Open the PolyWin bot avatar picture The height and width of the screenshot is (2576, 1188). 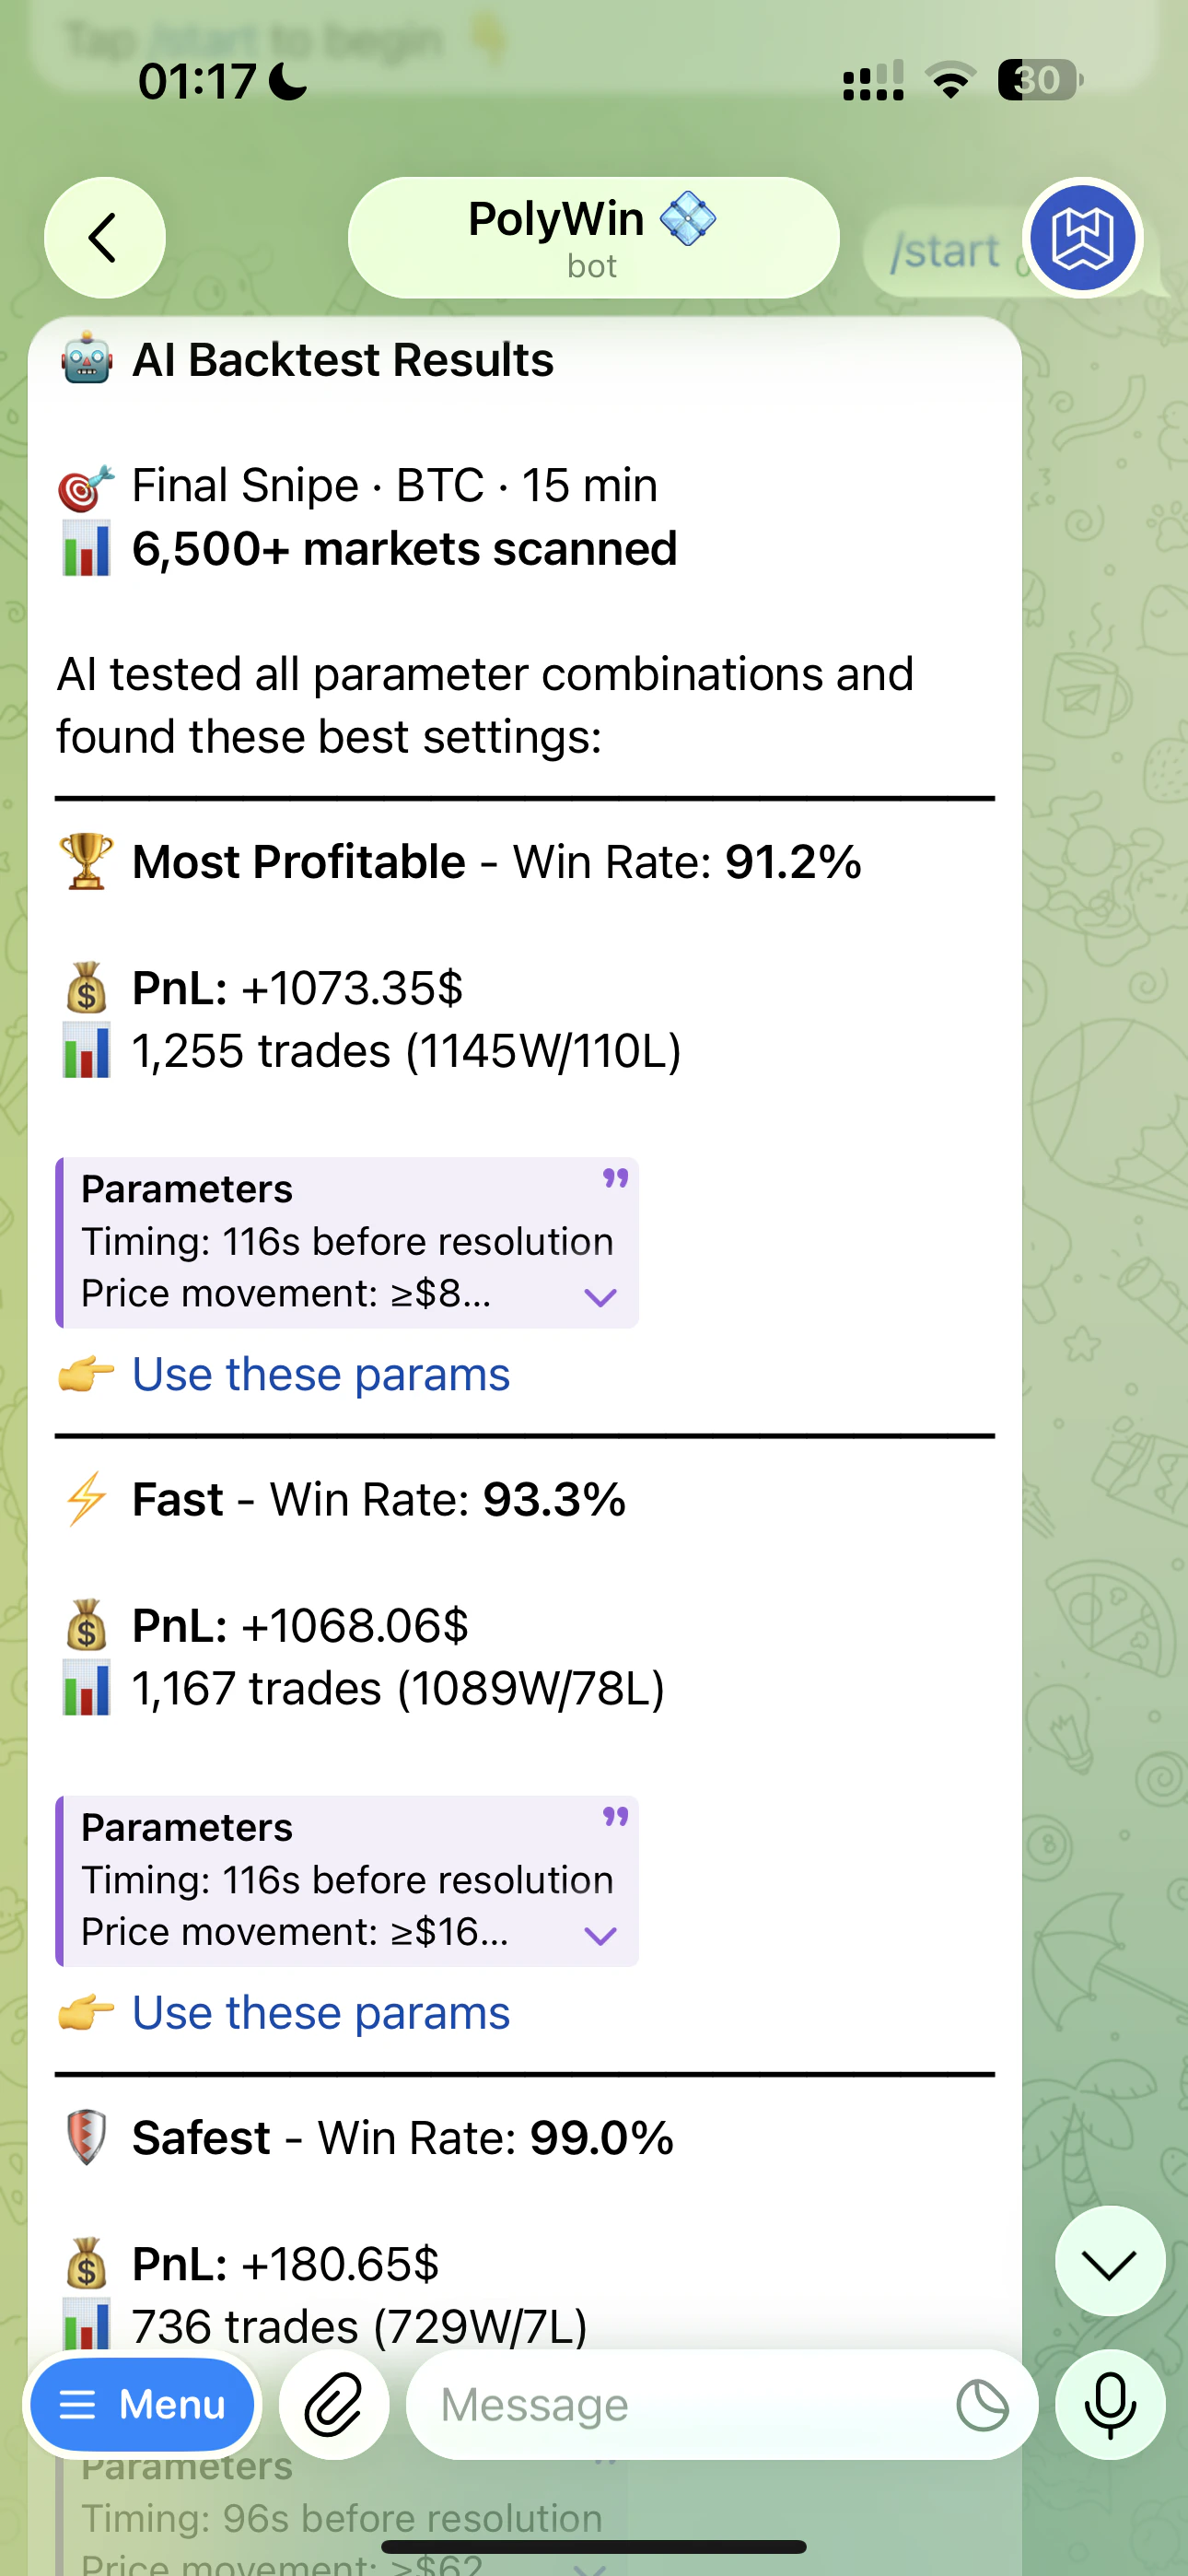[x=1083, y=238]
